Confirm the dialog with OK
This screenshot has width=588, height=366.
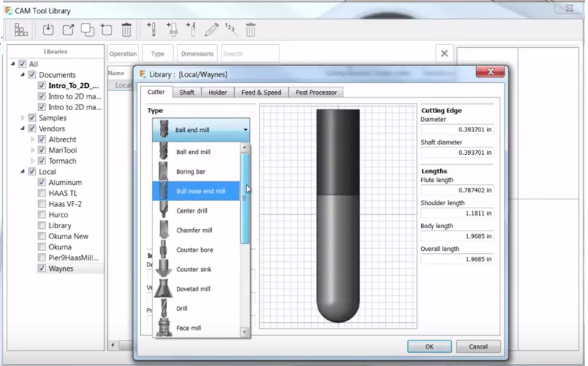(429, 346)
